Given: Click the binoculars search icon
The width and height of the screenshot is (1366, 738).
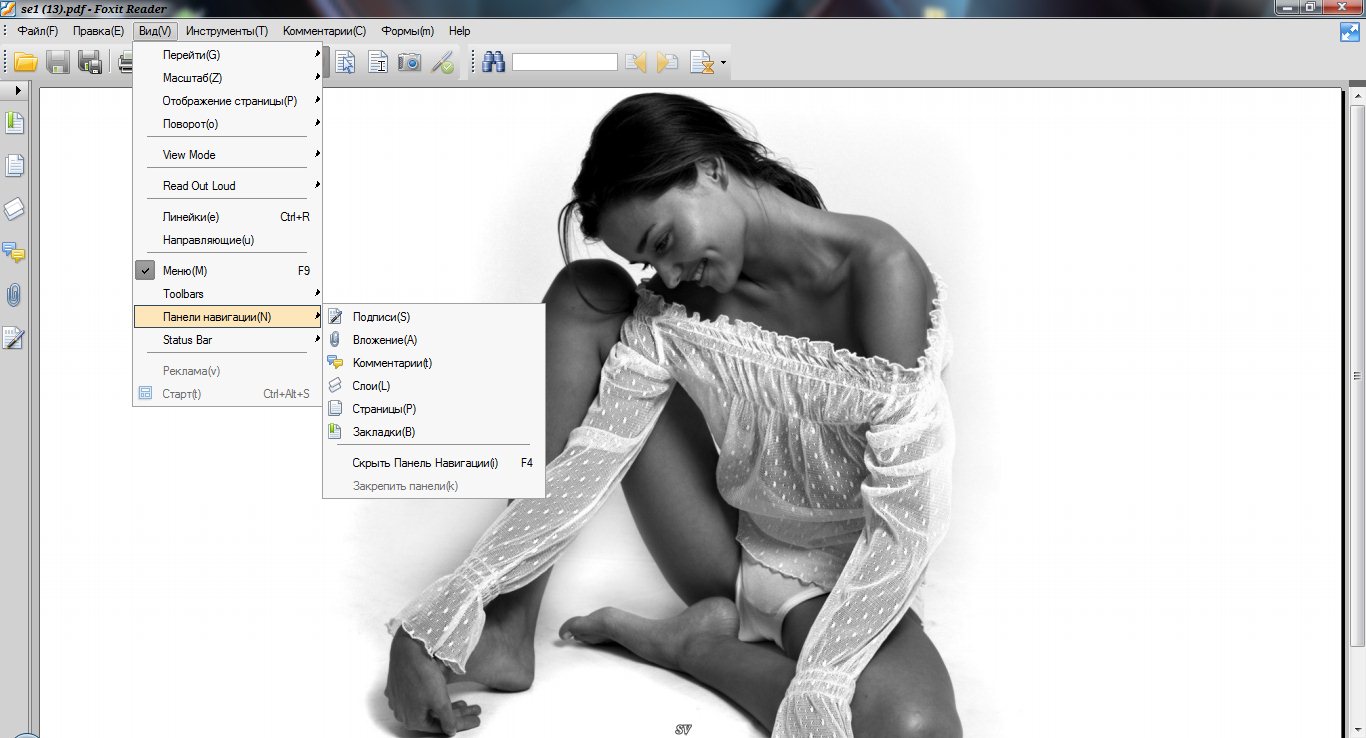Looking at the screenshot, I should (x=493, y=62).
